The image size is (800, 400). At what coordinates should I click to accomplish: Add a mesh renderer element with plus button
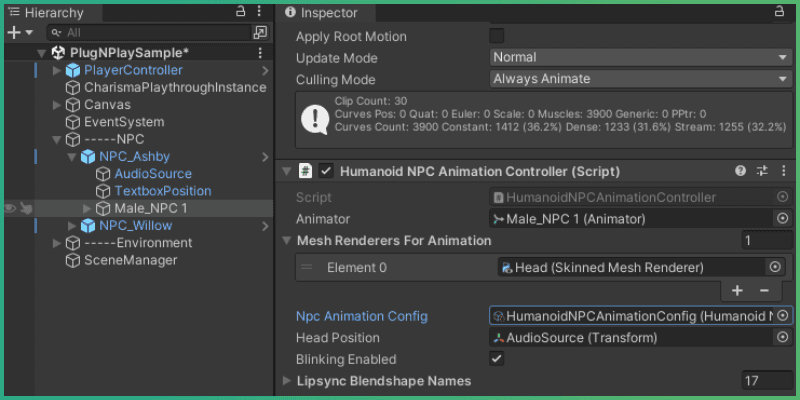(738, 291)
